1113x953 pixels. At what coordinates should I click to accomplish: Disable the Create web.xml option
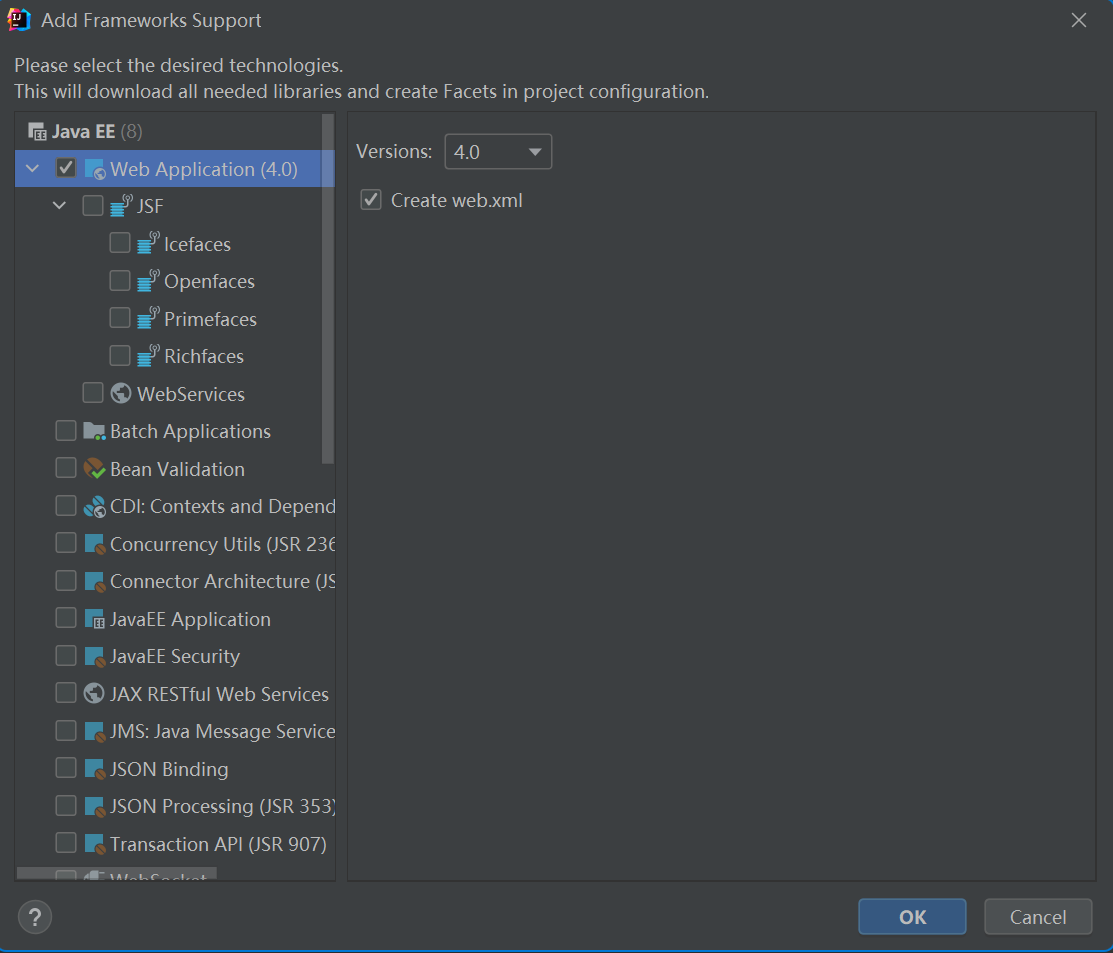click(370, 200)
